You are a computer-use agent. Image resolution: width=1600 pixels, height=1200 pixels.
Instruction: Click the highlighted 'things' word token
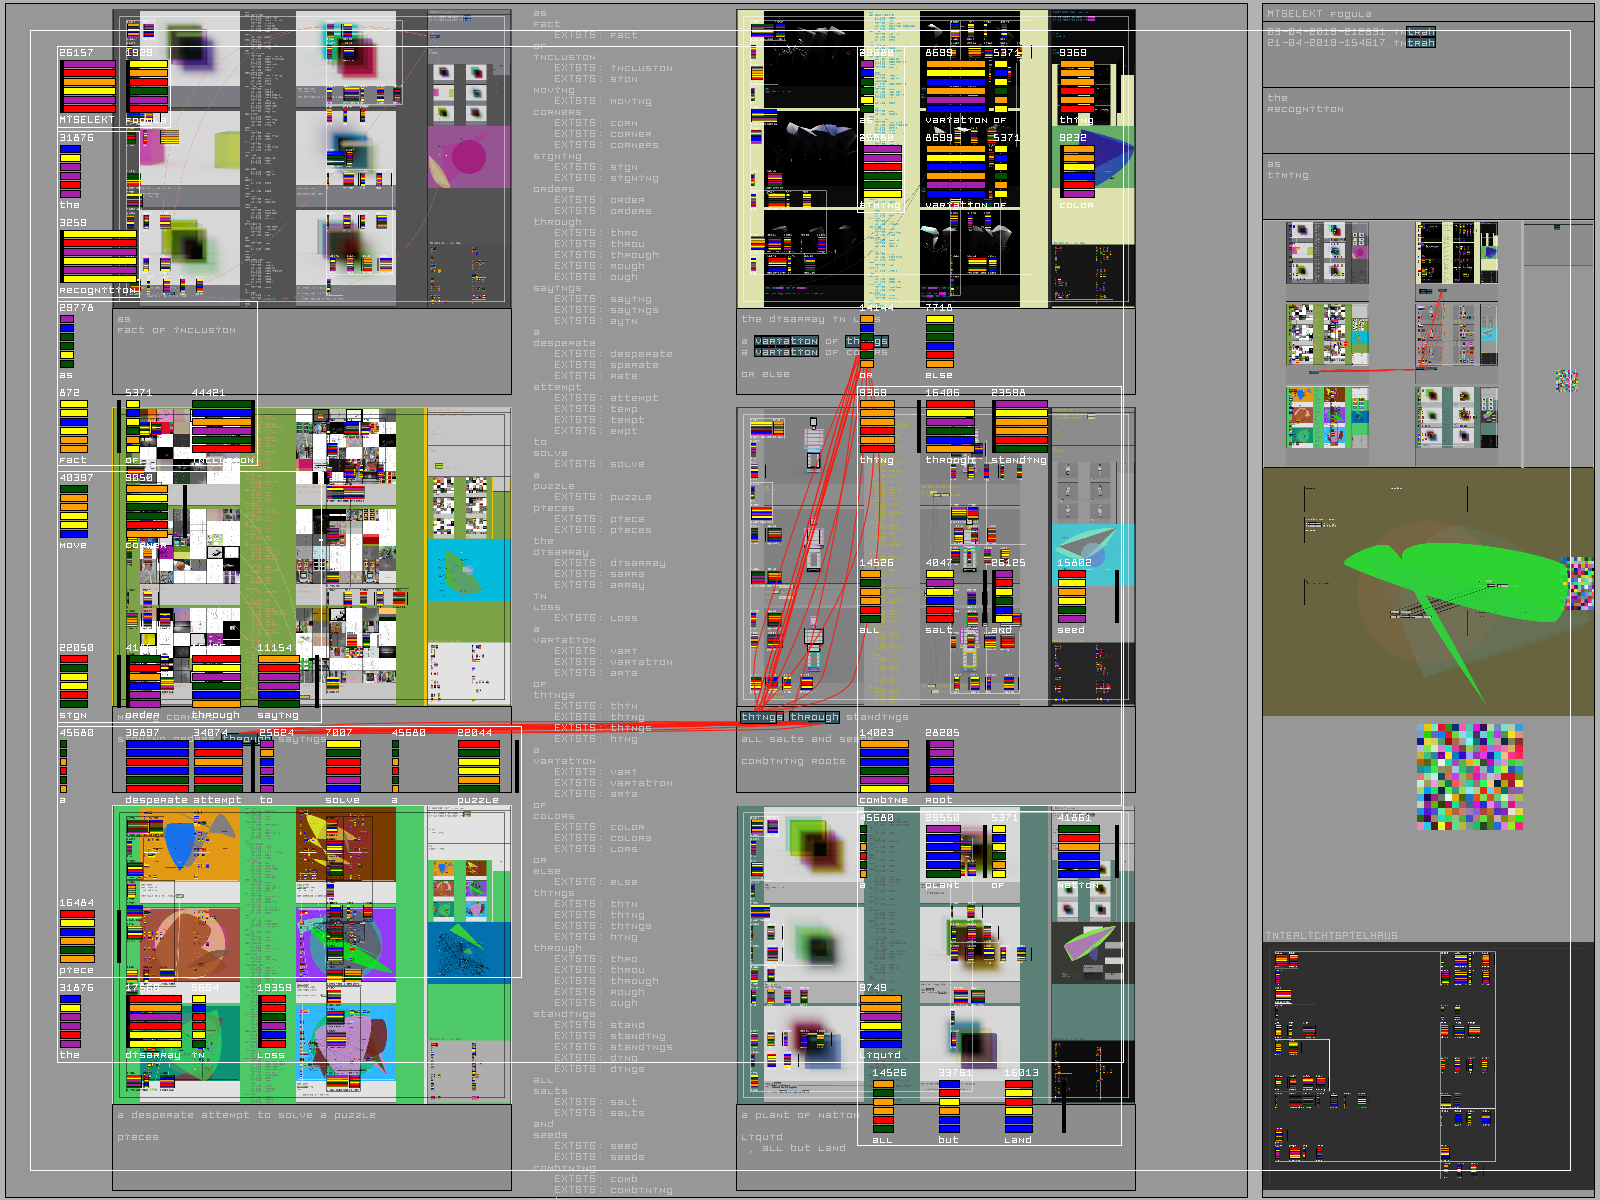(x=762, y=717)
